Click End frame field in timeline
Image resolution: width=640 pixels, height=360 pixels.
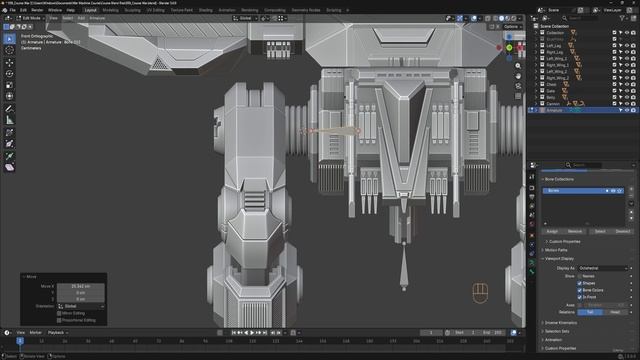click(492, 333)
